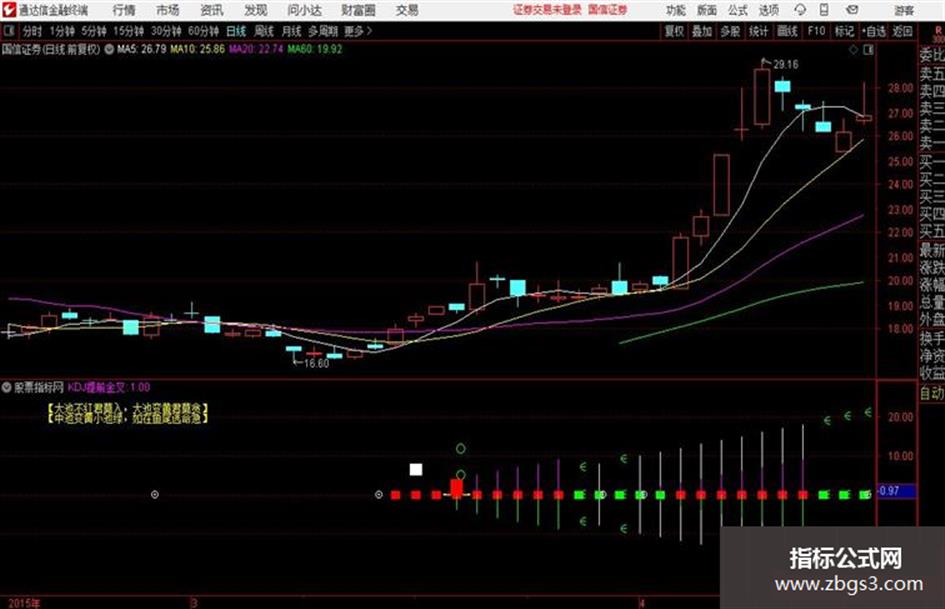Switch to 15分钟 period tab
The width and height of the screenshot is (945, 609).
[128, 31]
